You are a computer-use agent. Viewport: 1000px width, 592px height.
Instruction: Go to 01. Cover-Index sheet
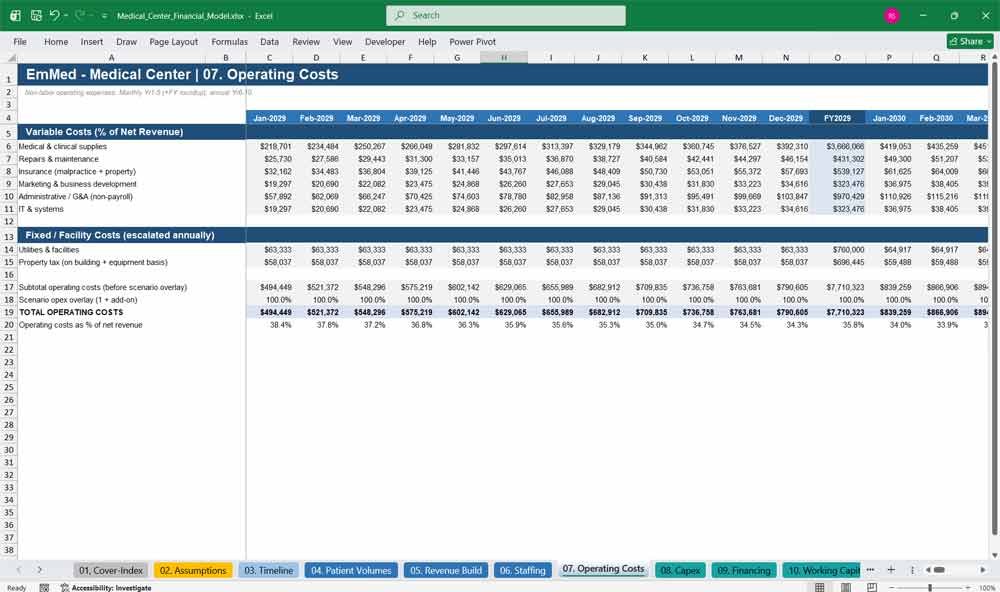pyautogui.click(x=111, y=570)
